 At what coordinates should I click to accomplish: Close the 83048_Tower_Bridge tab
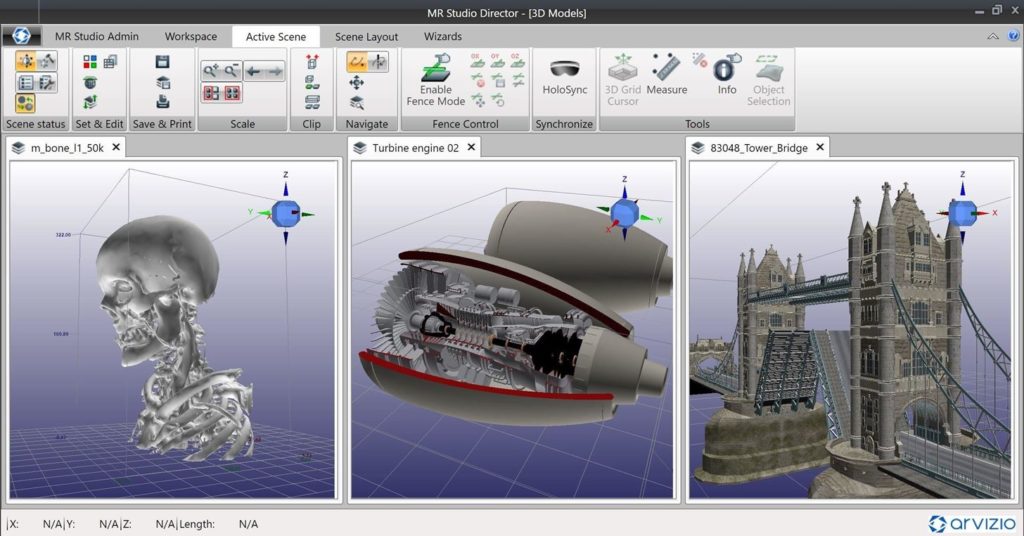pos(820,147)
